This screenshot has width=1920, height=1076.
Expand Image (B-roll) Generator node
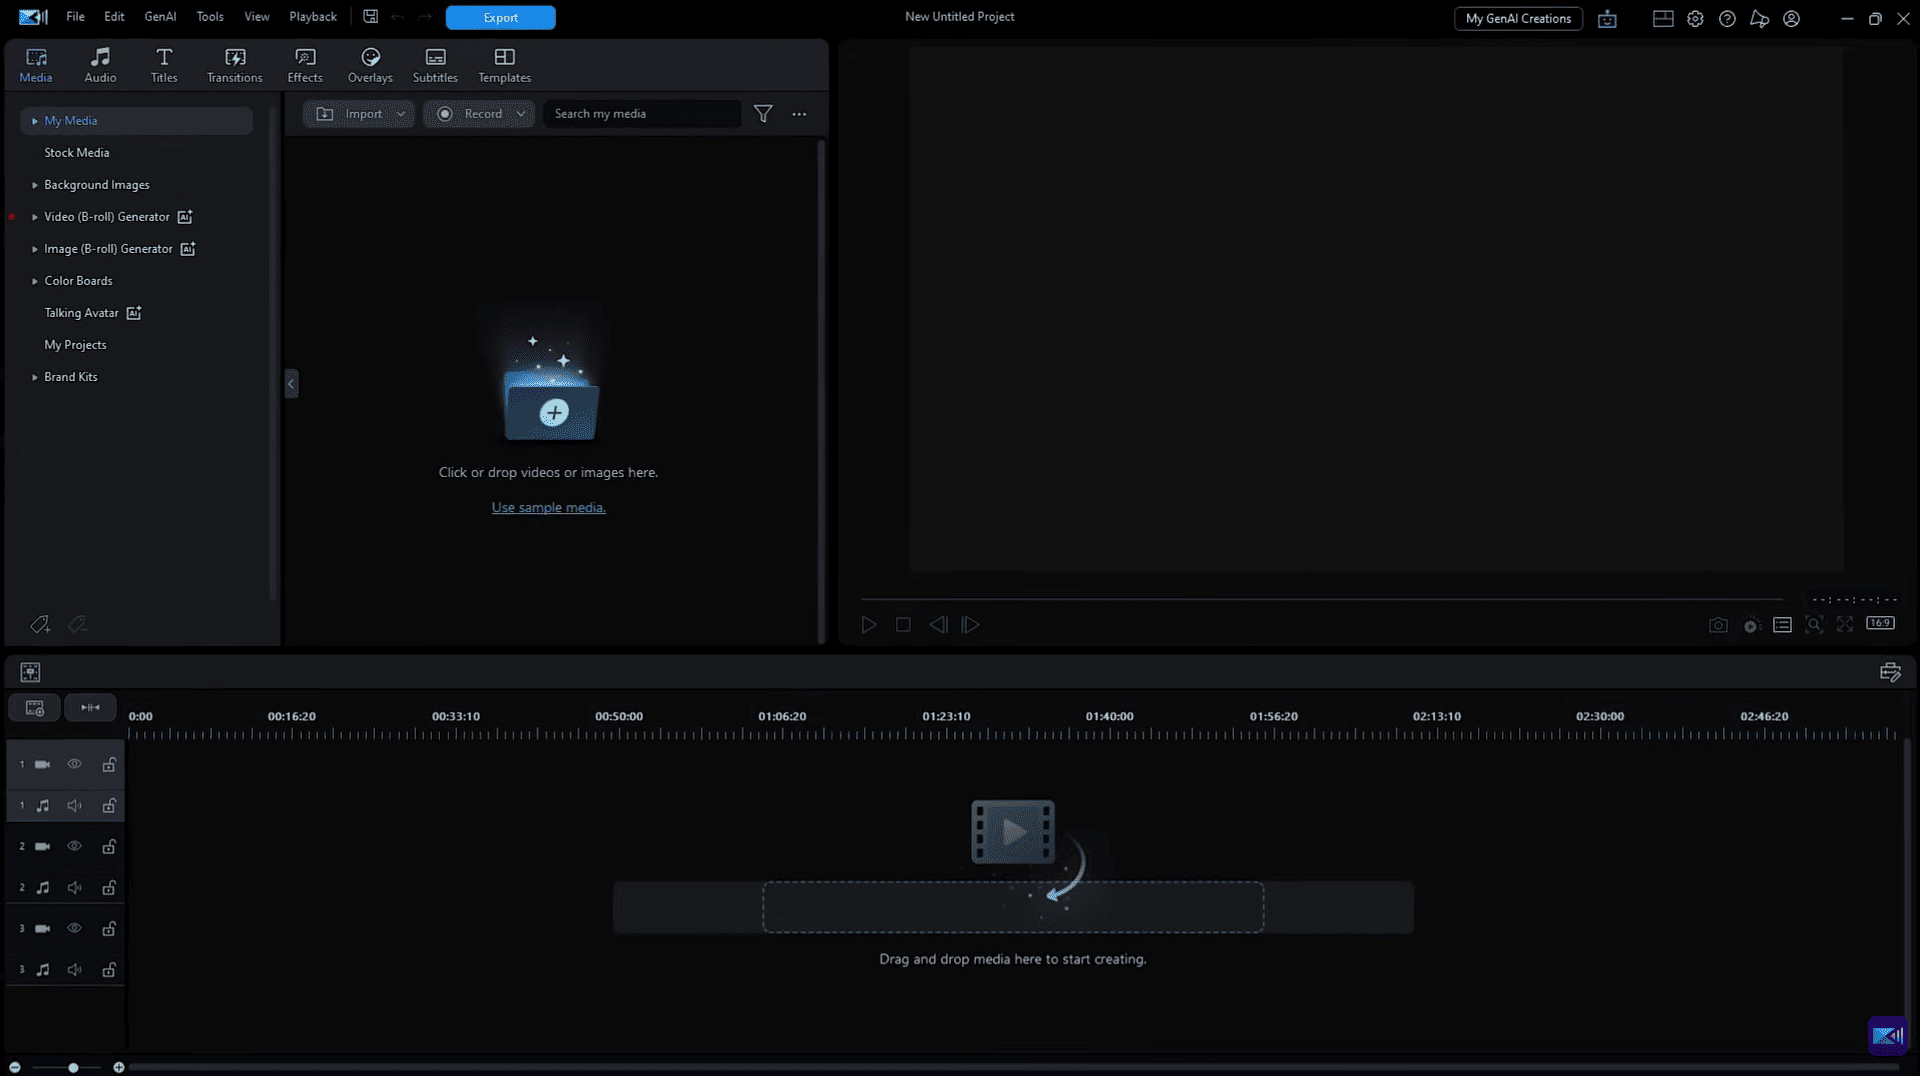click(x=35, y=249)
